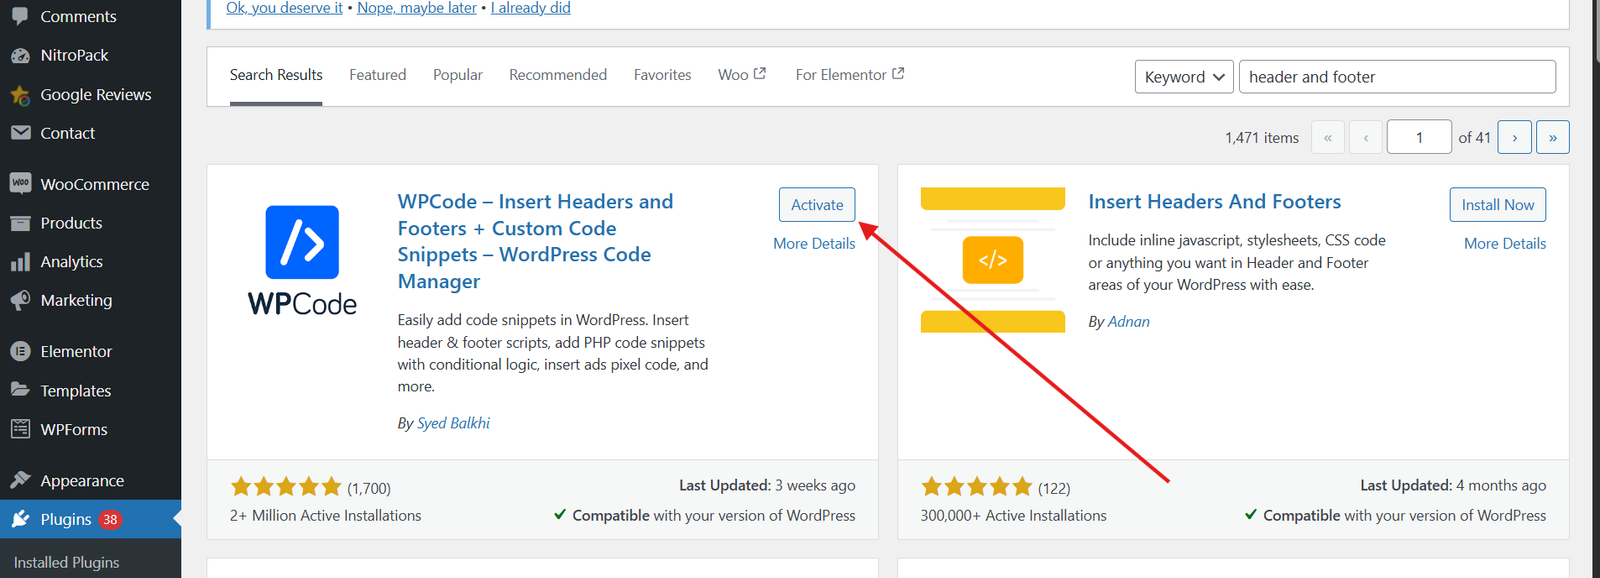Click the 1,471 items count text
Screen dimensions: 1600x578
click(x=1262, y=138)
